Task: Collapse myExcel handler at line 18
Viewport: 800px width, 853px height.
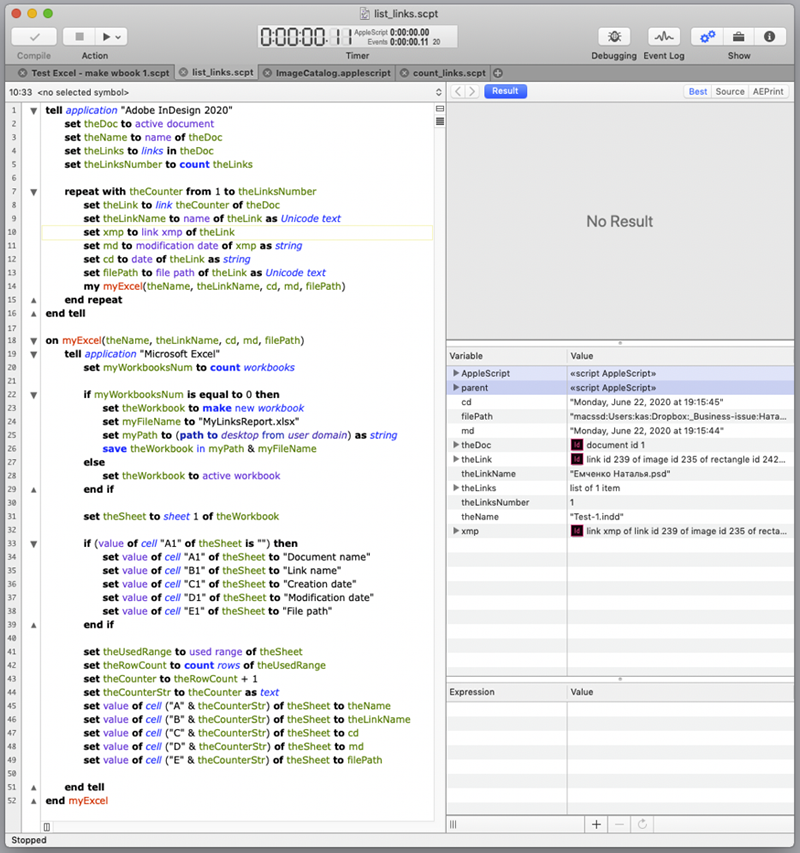Action: coord(33,341)
